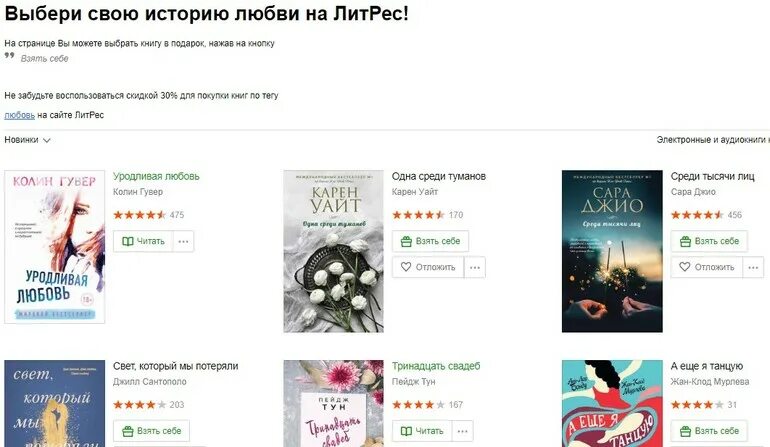Image resolution: width=770 pixels, height=447 pixels.
Task: Click book icon to read Уродливая любовь
Action: (128, 241)
